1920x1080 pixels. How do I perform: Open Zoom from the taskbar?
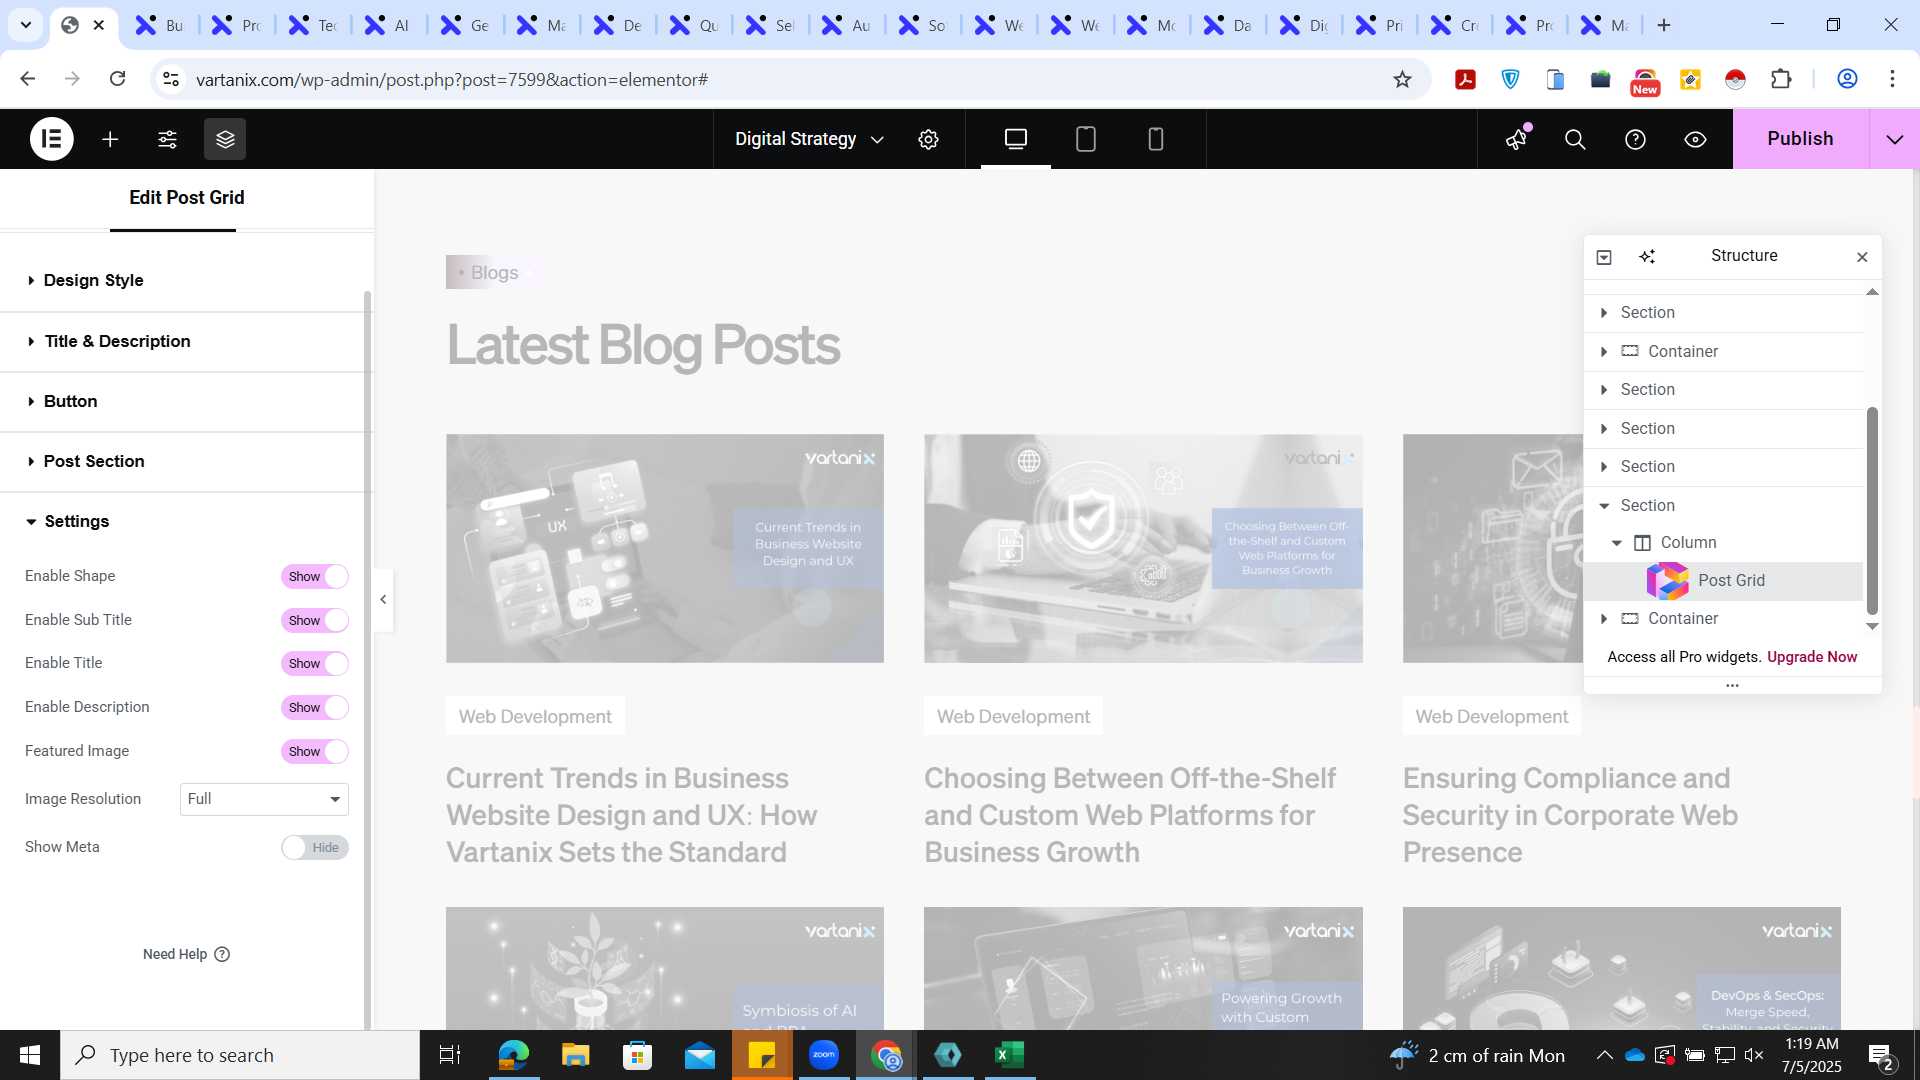pos(824,1055)
